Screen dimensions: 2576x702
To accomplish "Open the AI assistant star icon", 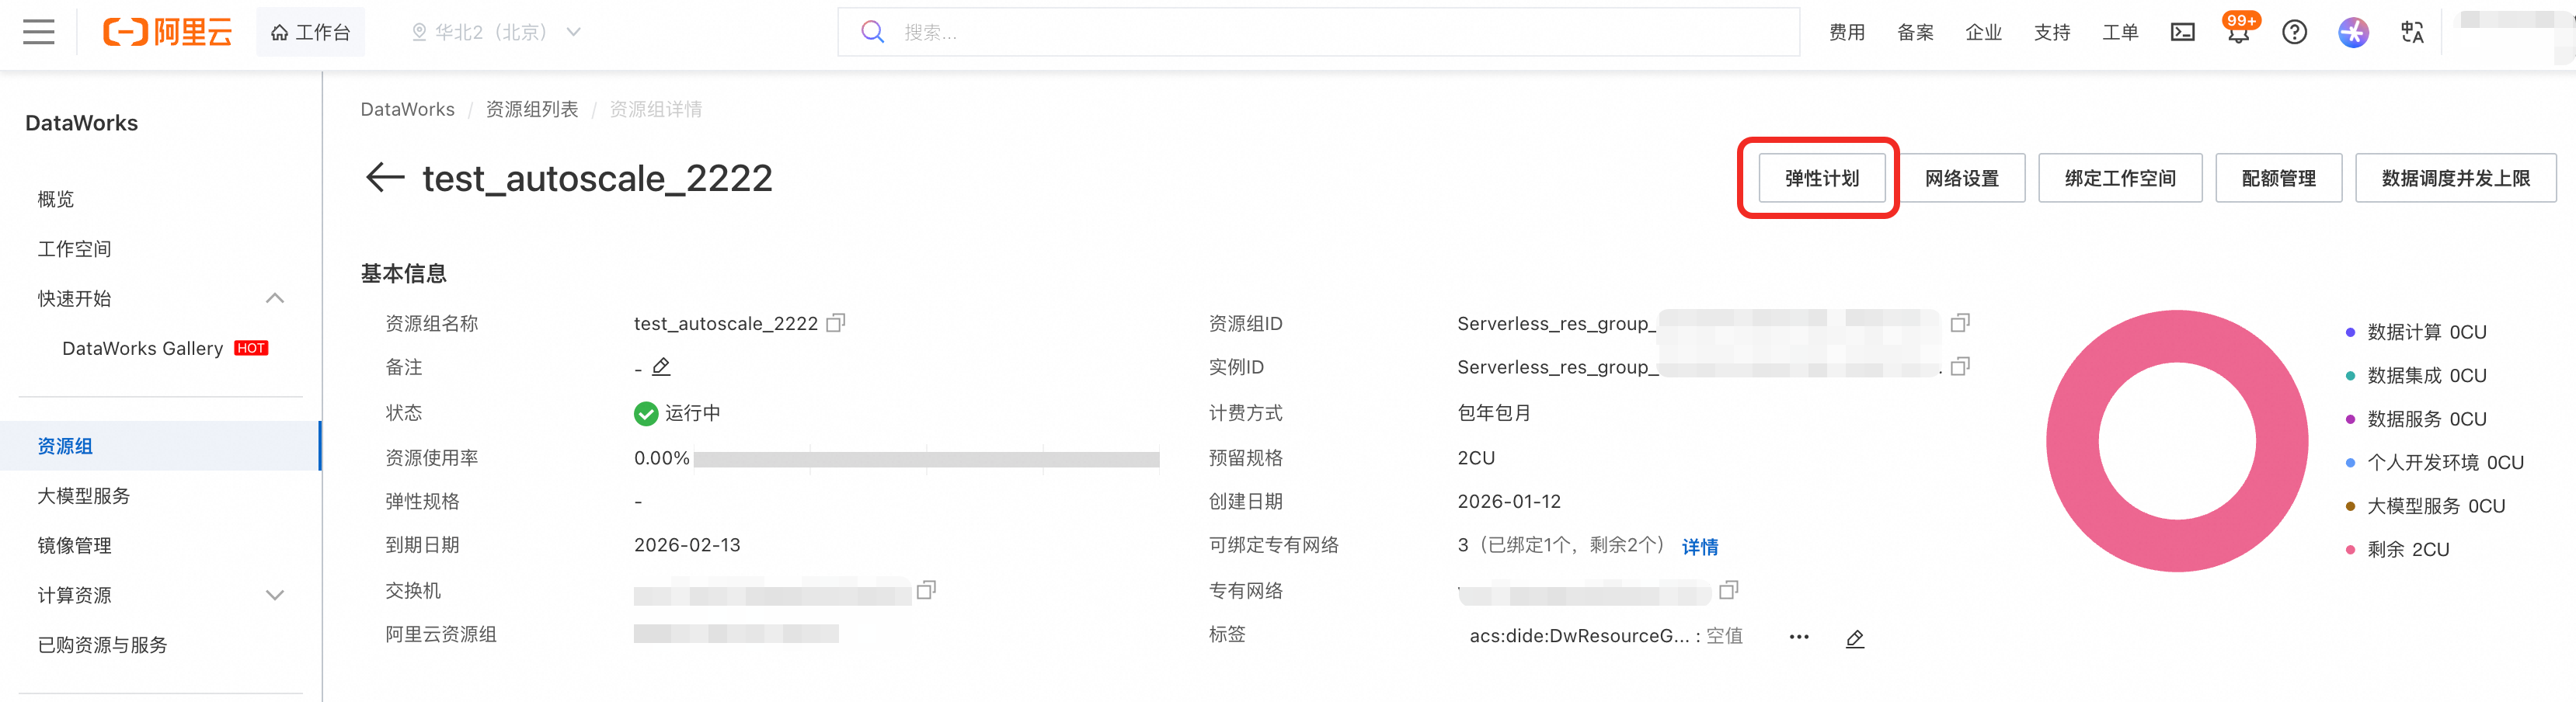I will pyautogui.click(x=2353, y=32).
